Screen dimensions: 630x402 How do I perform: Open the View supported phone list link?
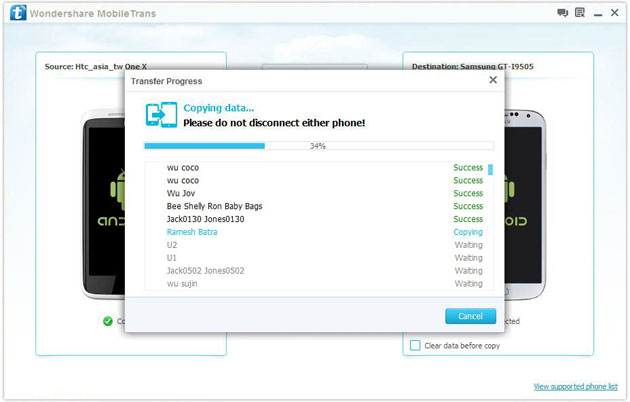(575, 386)
